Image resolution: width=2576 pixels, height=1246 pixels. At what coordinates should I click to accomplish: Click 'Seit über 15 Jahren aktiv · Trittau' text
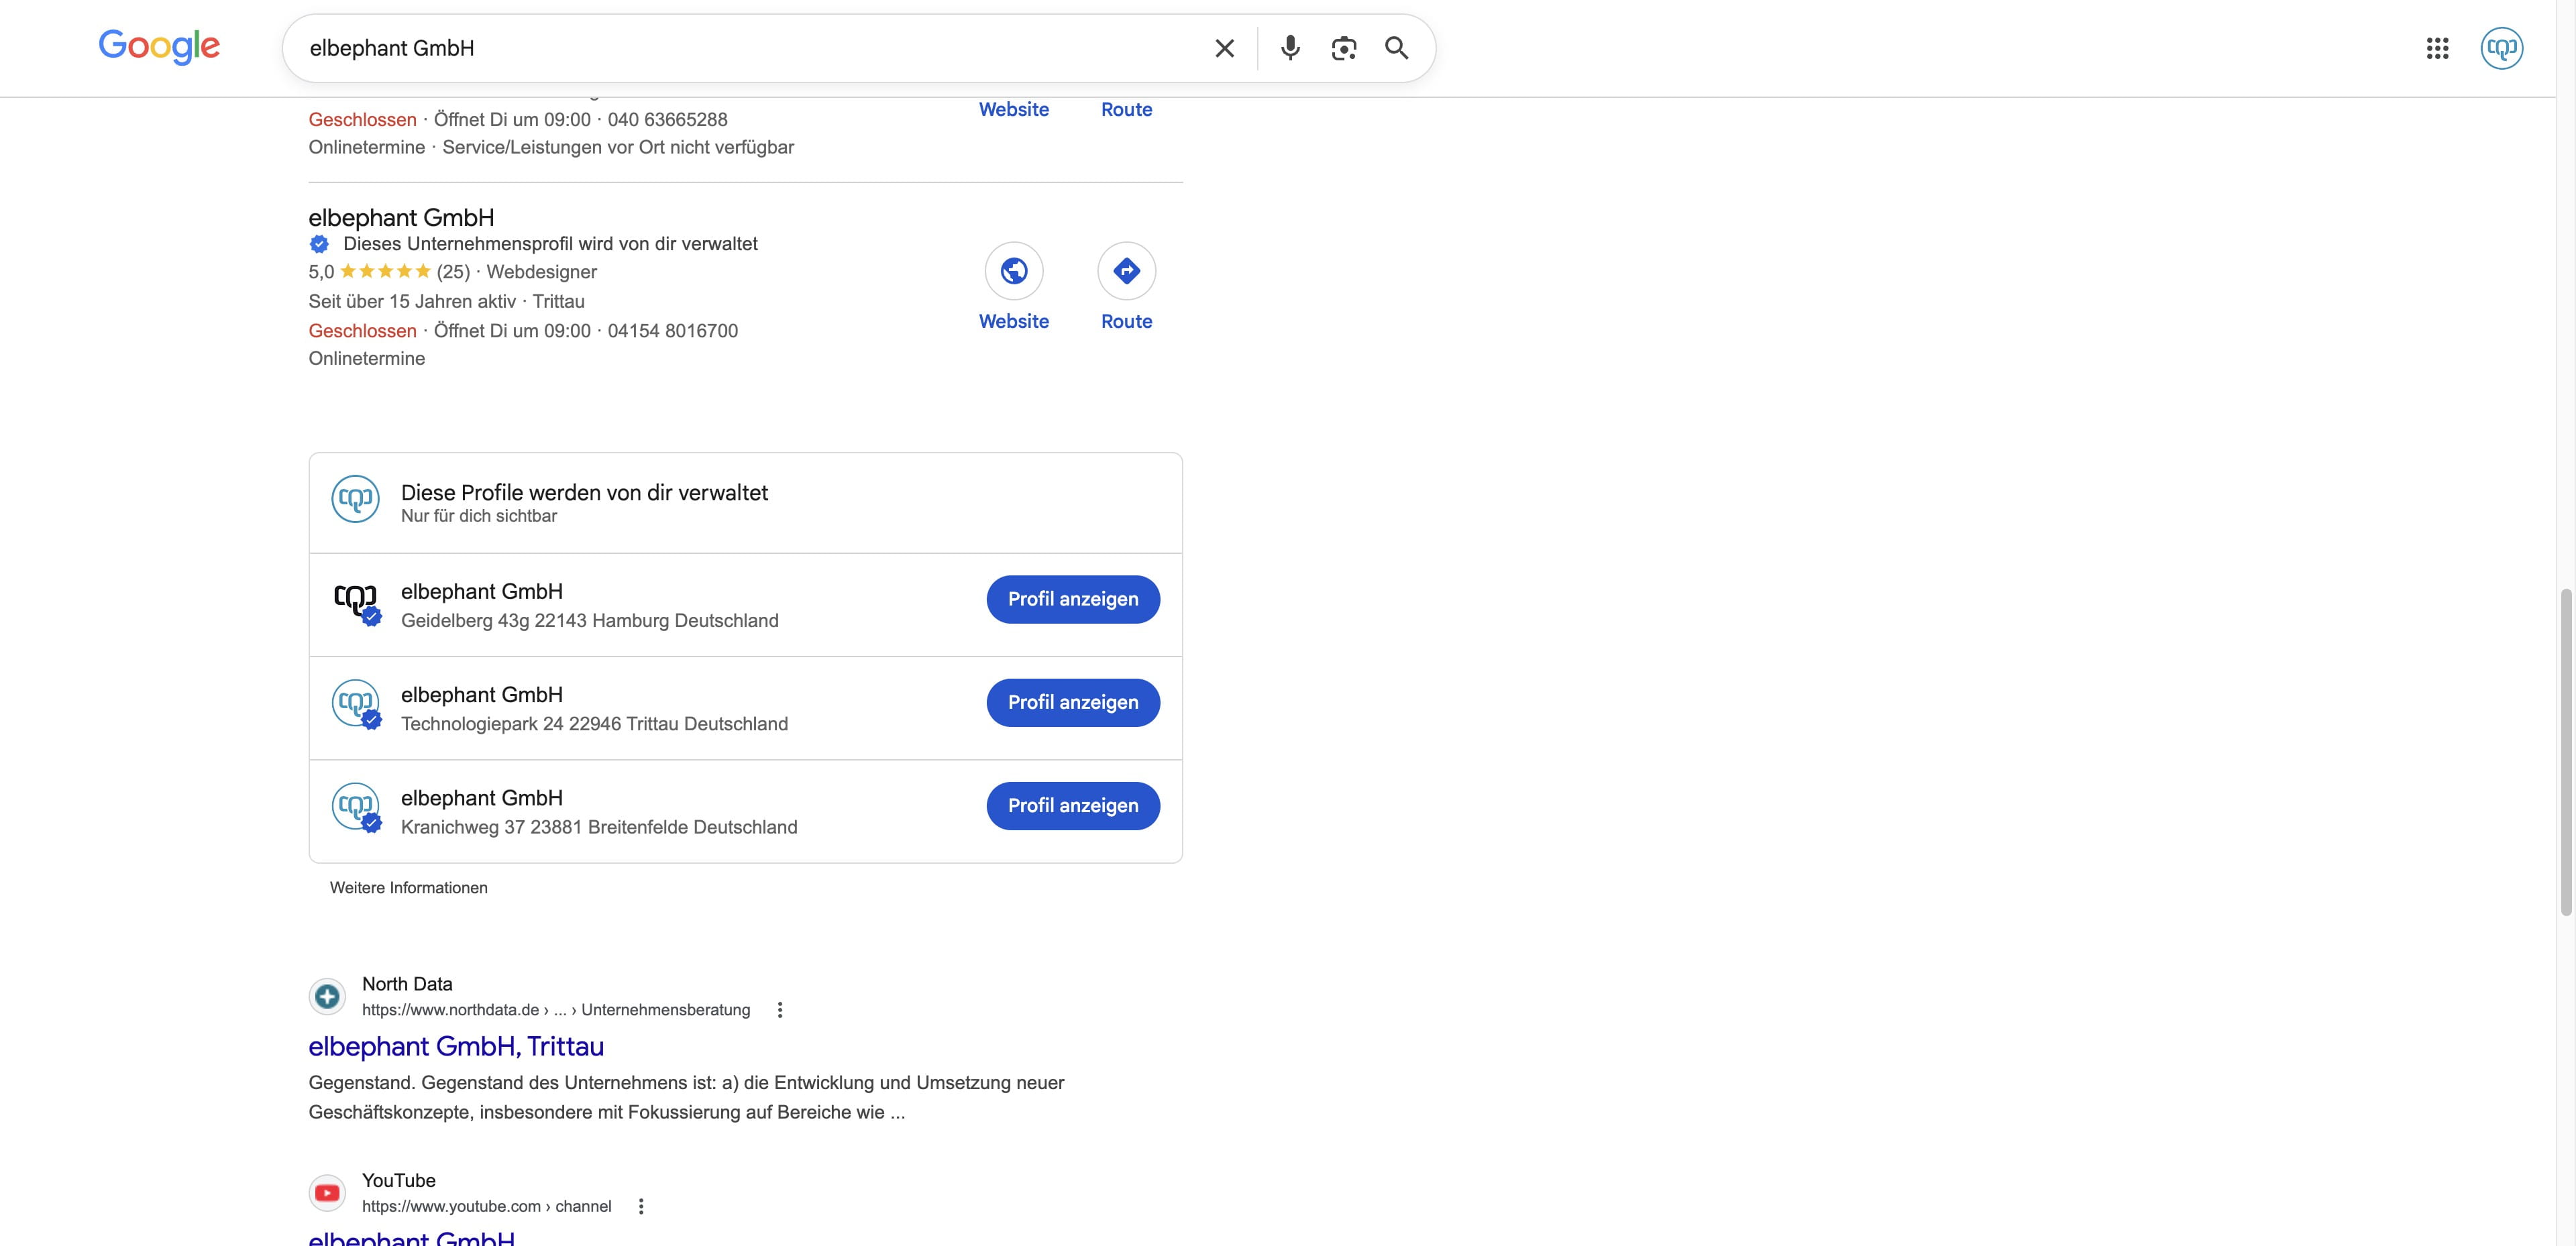pos(446,301)
